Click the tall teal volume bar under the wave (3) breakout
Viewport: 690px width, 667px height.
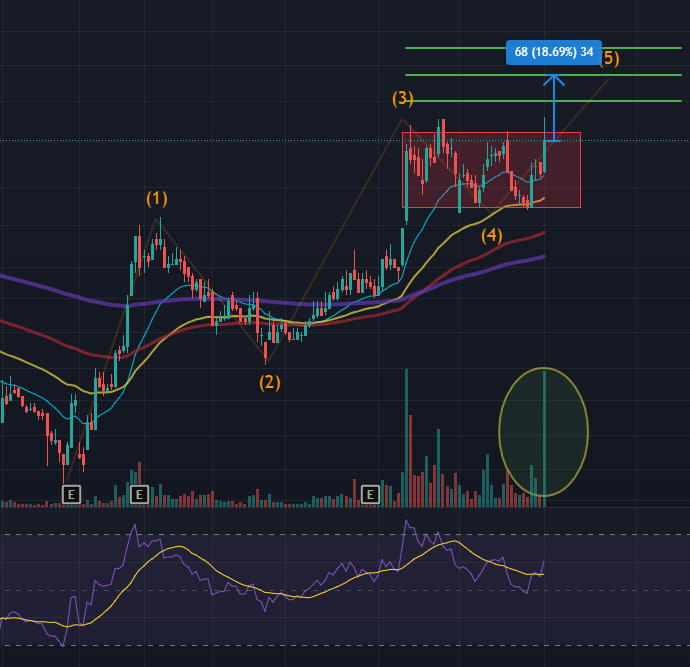tap(406, 438)
